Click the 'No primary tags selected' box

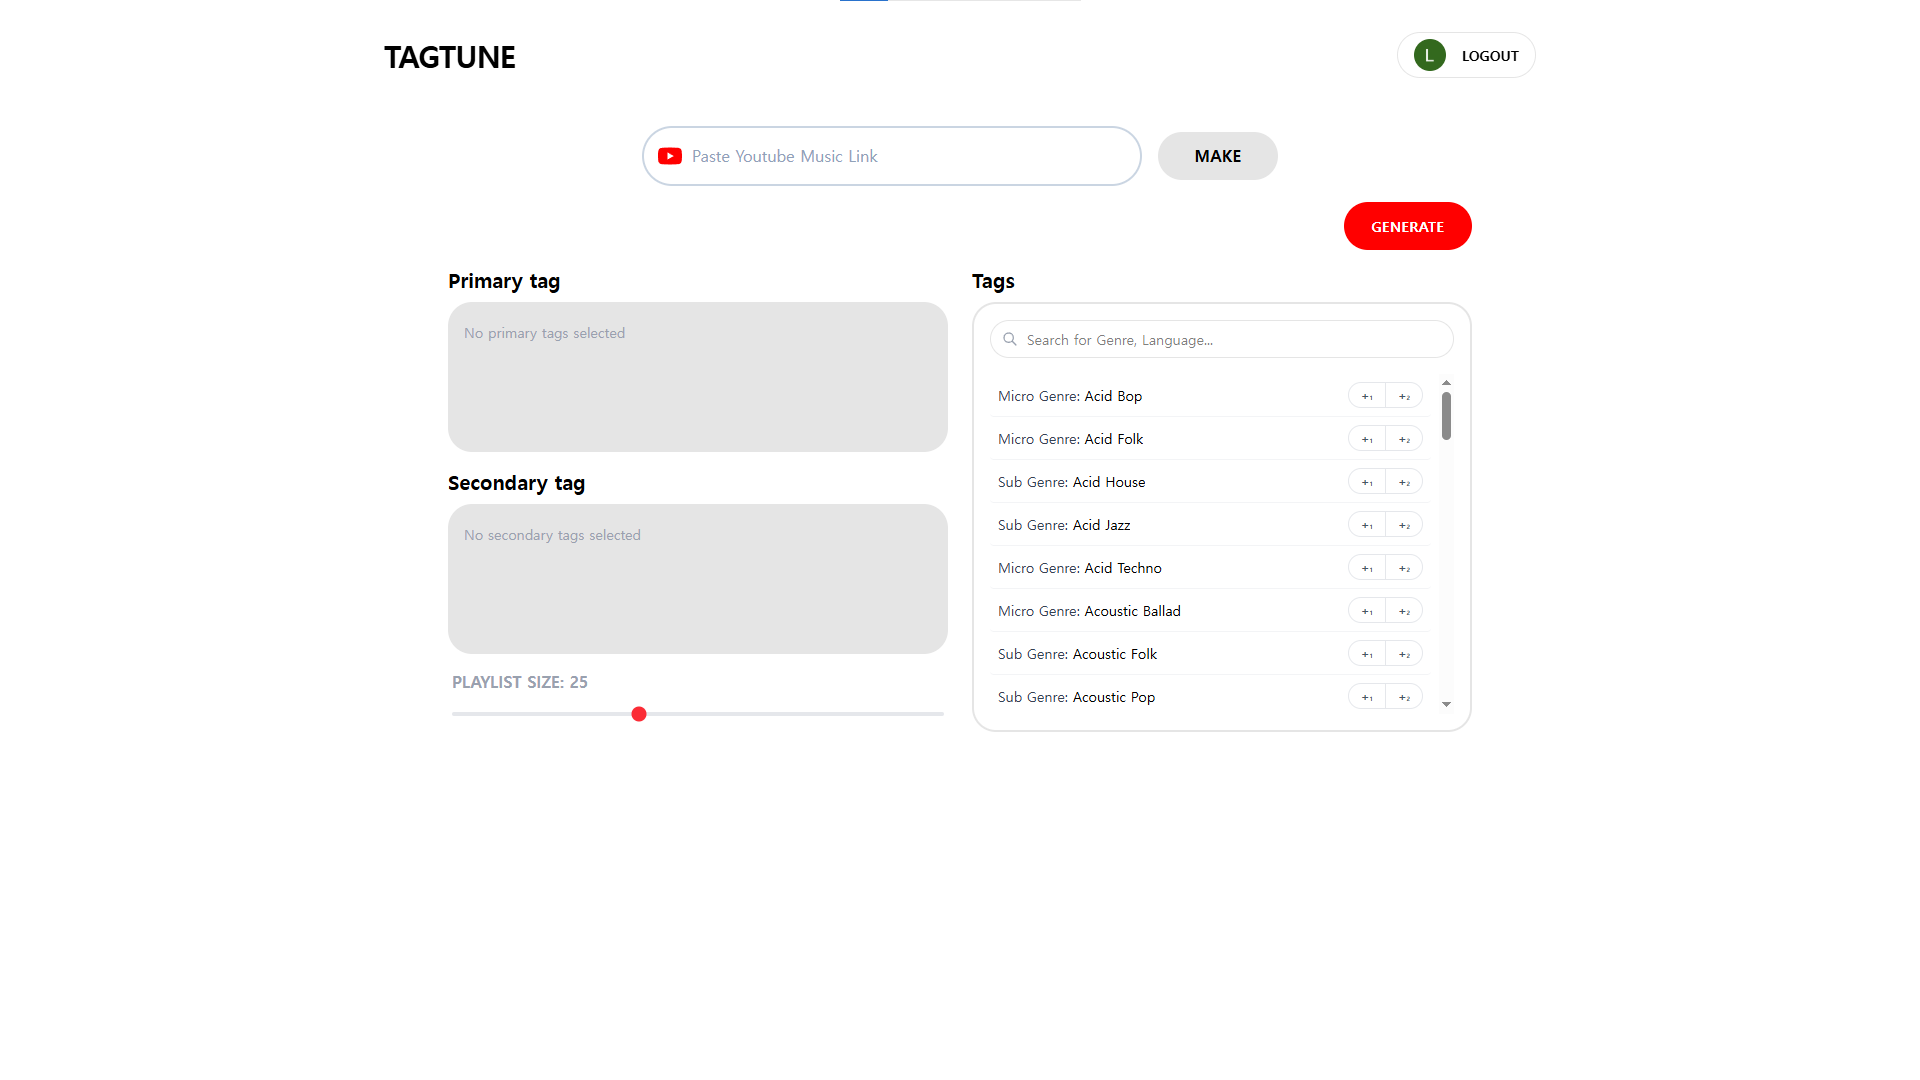tap(697, 377)
